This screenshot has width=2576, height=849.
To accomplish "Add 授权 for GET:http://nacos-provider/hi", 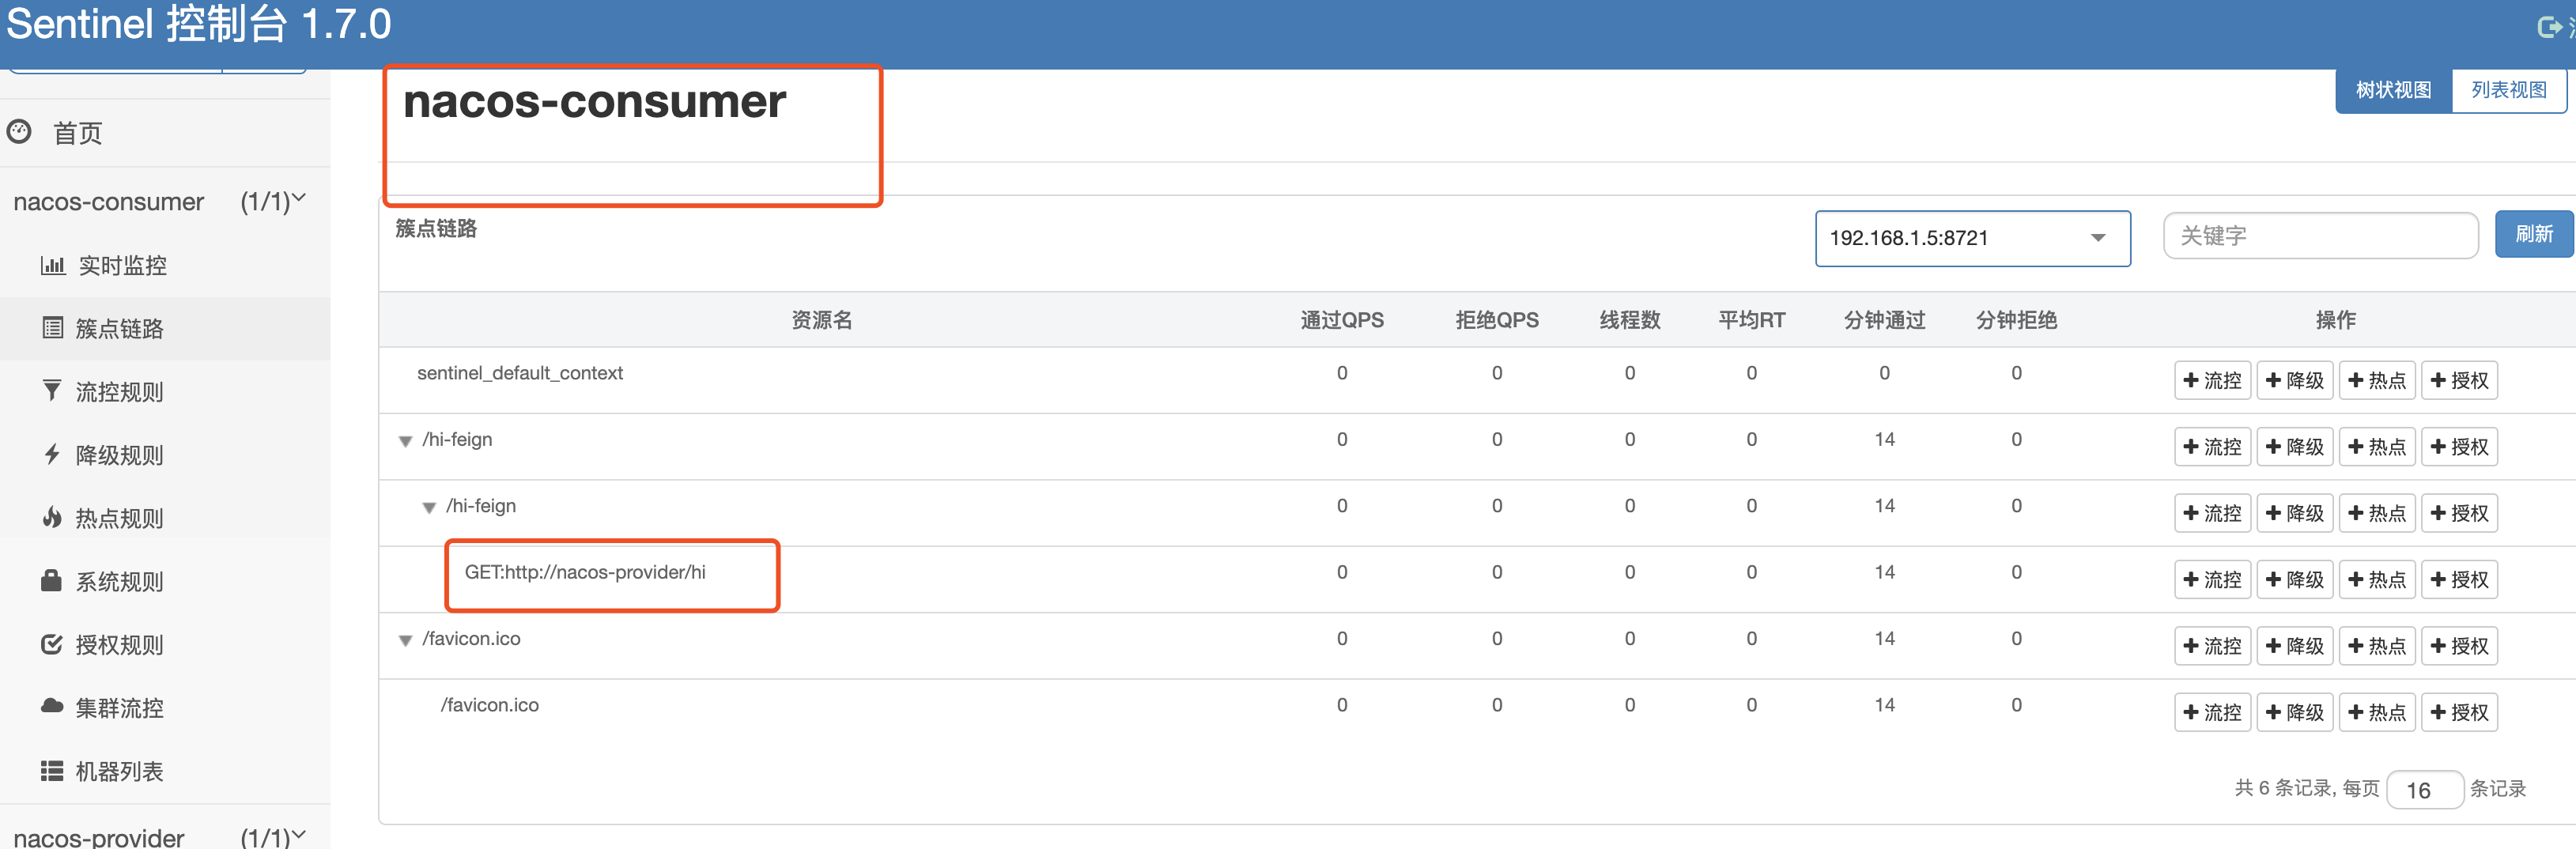I will point(2459,579).
